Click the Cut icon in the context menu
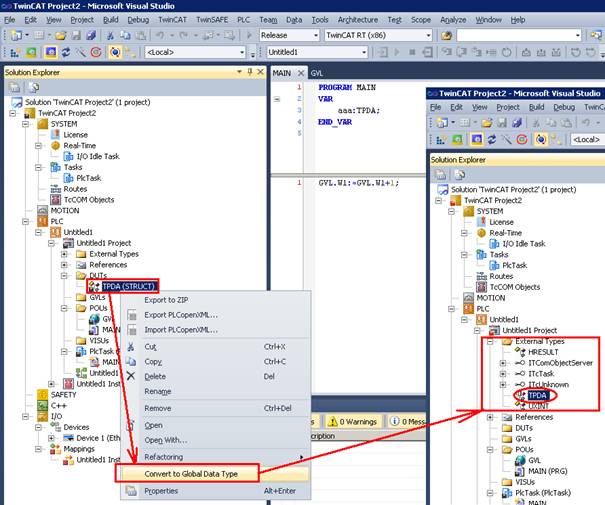605x505 pixels. pyautogui.click(x=130, y=347)
